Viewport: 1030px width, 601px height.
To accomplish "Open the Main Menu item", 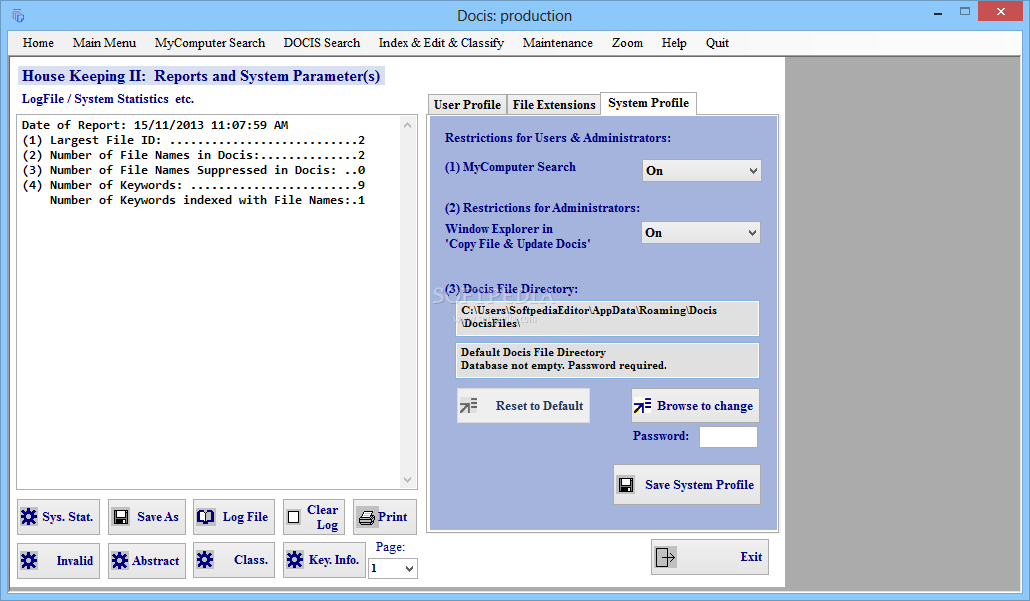I will pos(104,43).
